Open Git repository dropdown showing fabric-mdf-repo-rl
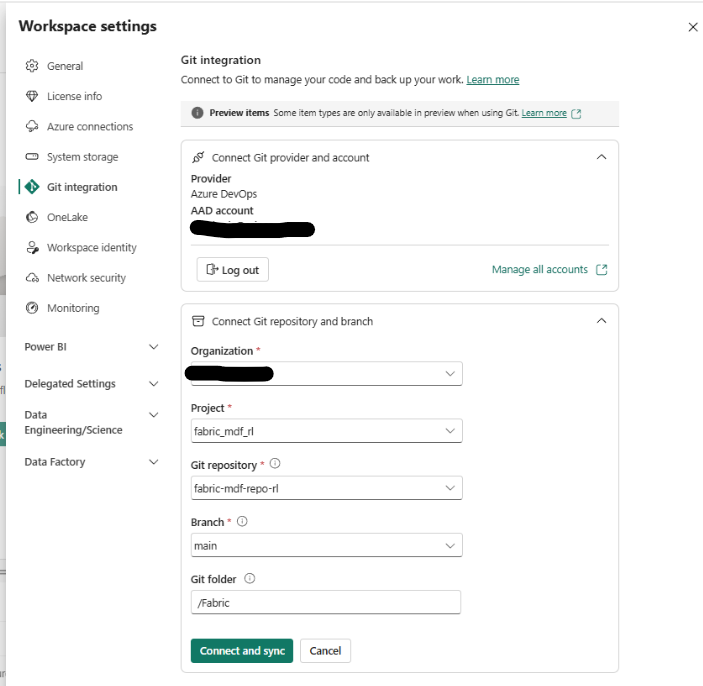This screenshot has width=703, height=686. (326, 488)
